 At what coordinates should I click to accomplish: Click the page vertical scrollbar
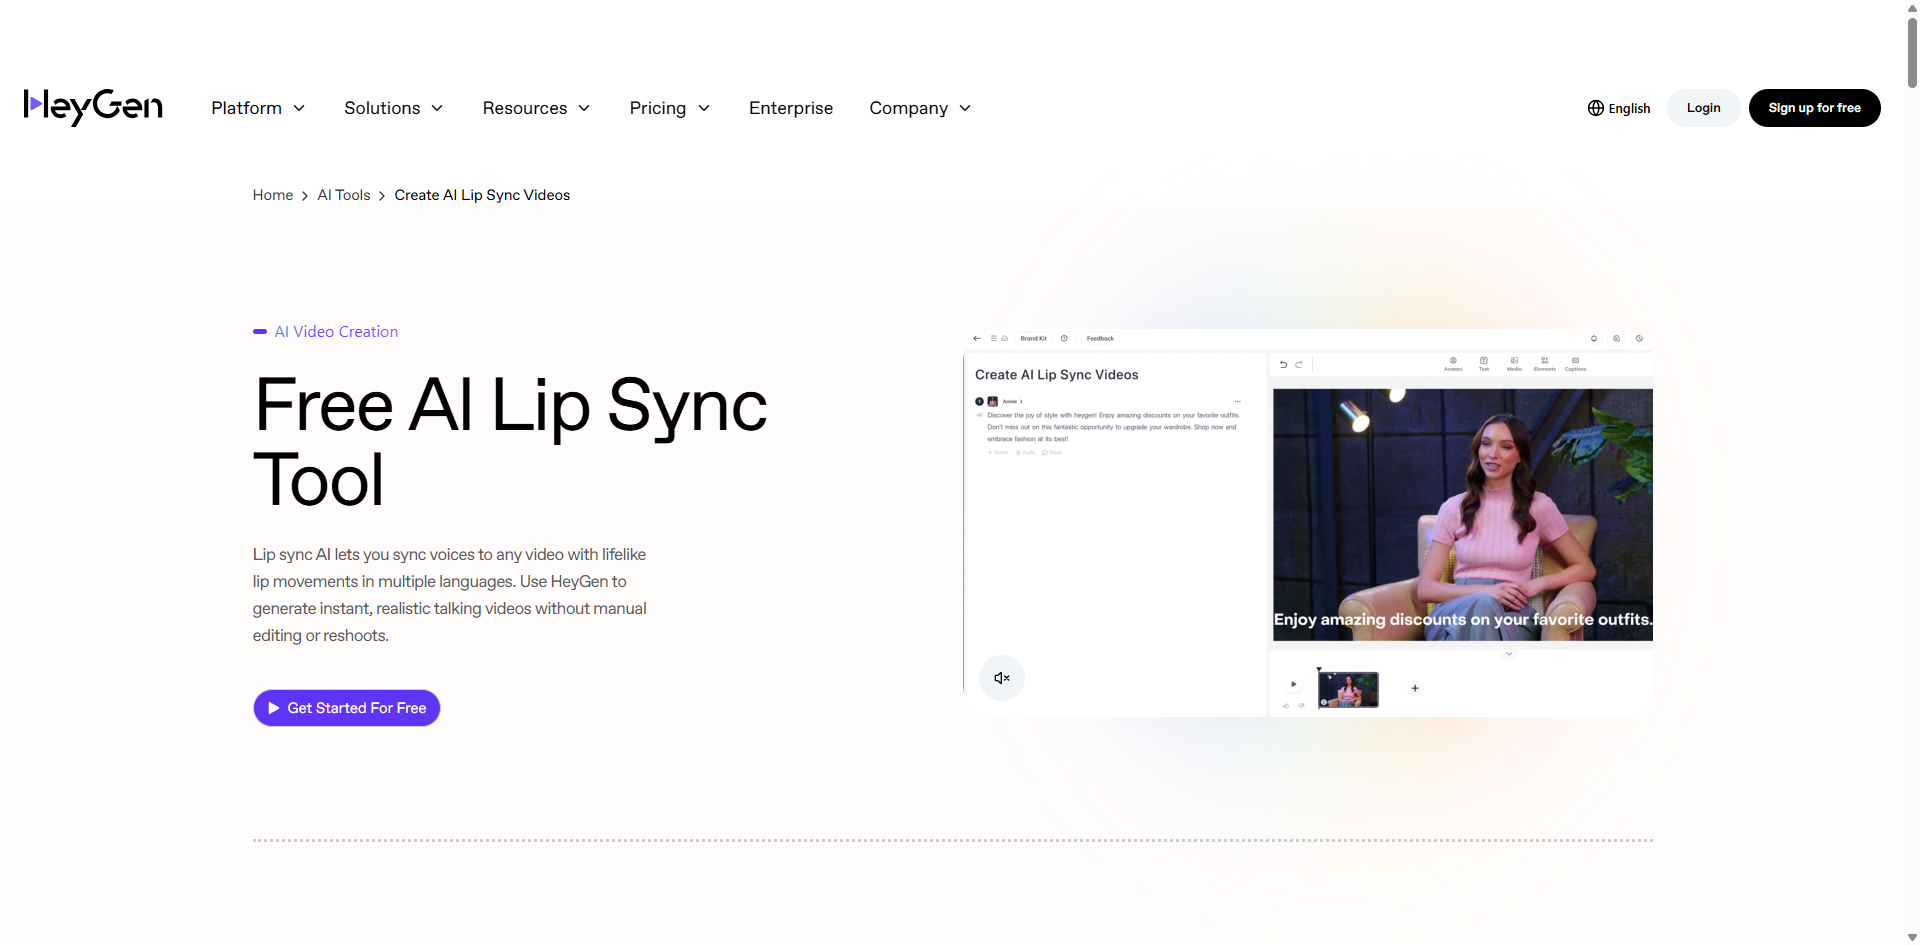coord(1912,52)
